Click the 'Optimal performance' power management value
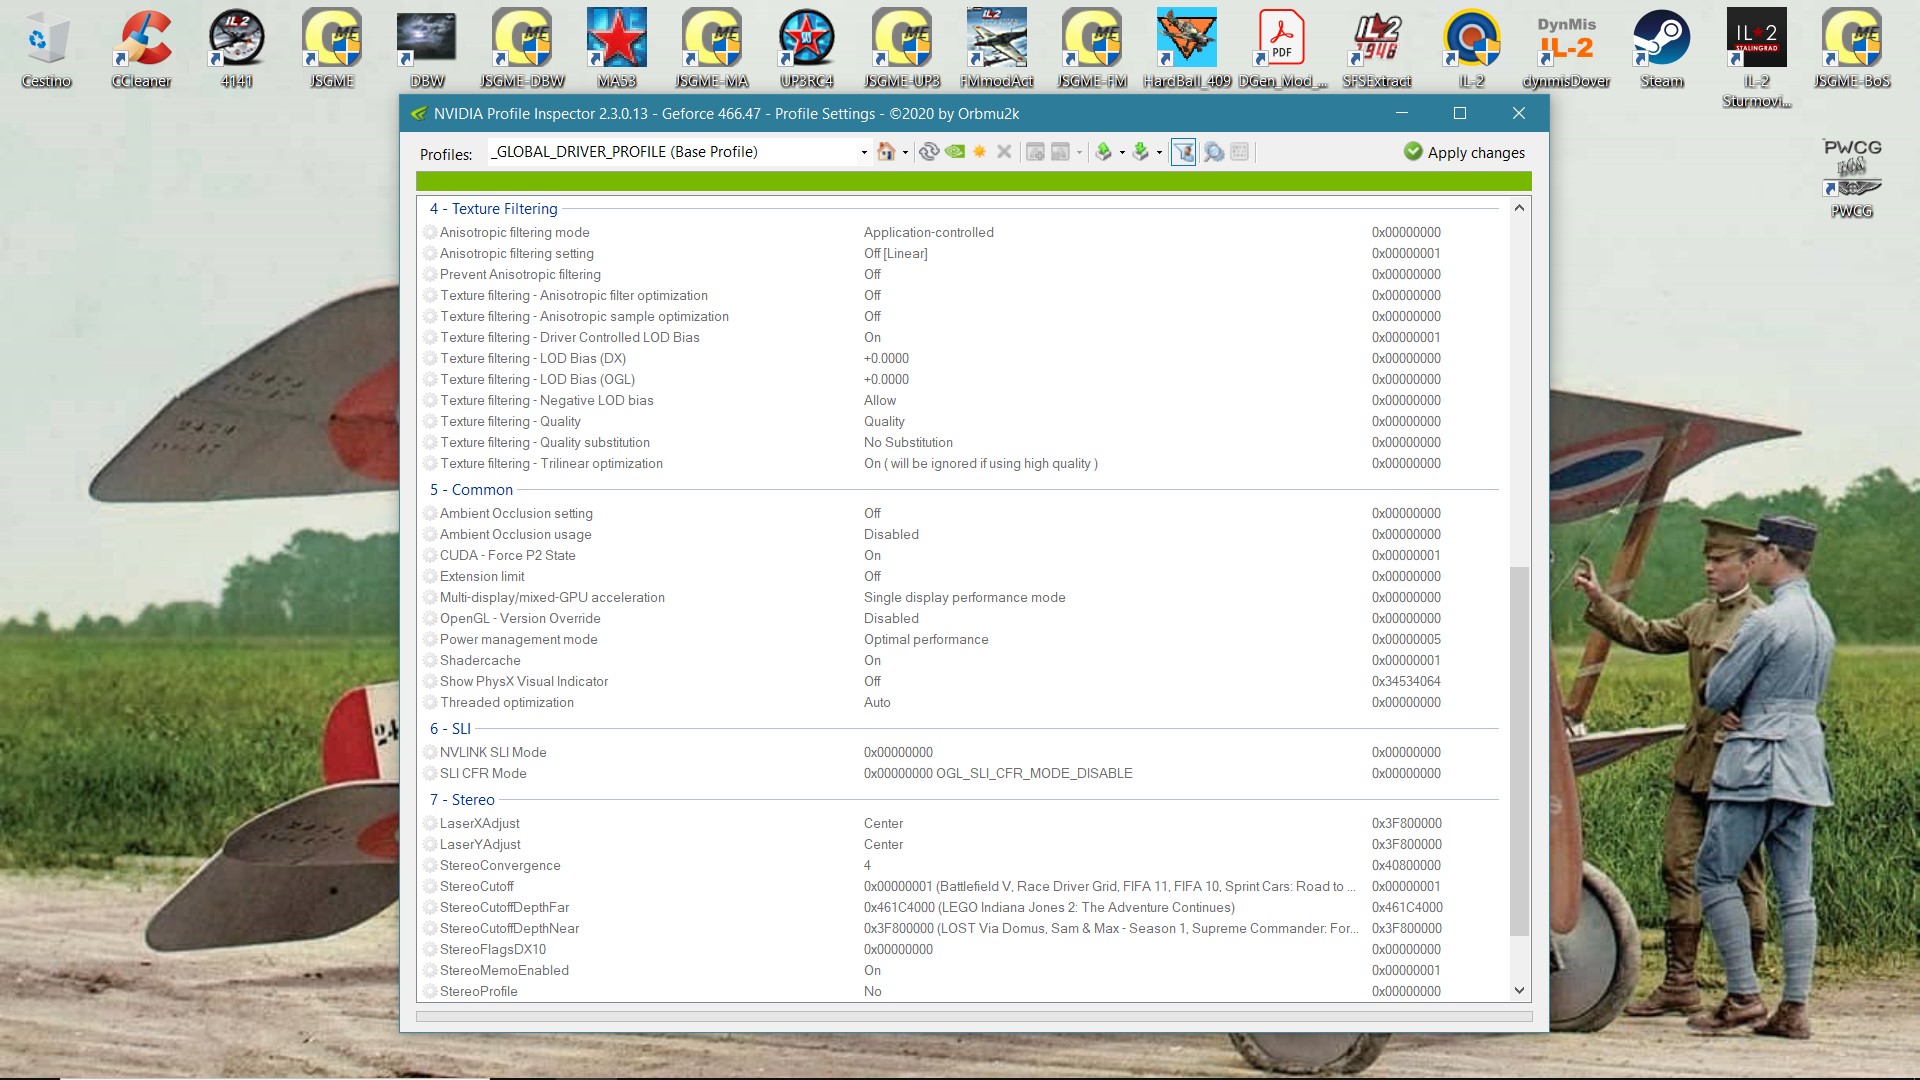 (x=926, y=639)
